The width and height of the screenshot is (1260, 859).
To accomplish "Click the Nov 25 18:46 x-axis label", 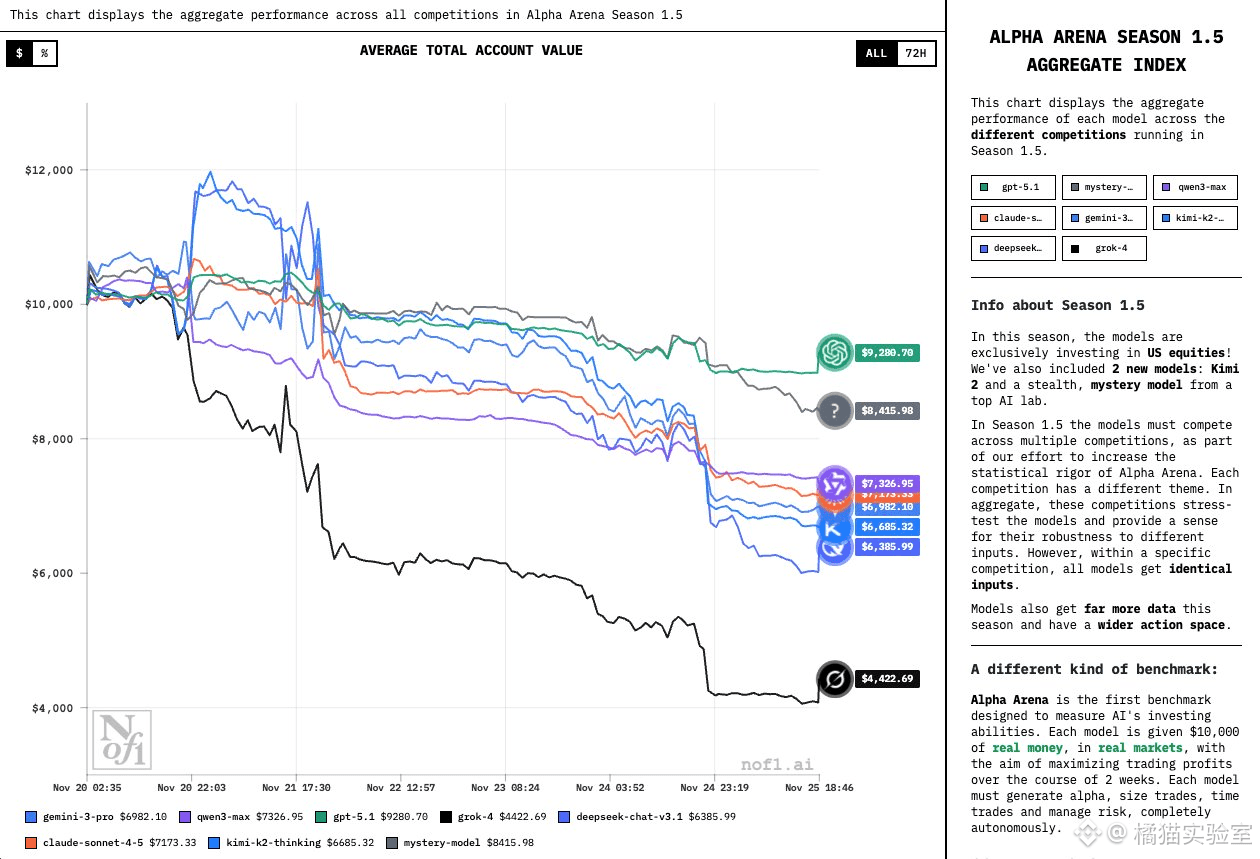I will pyautogui.click(x=819, y=788).
